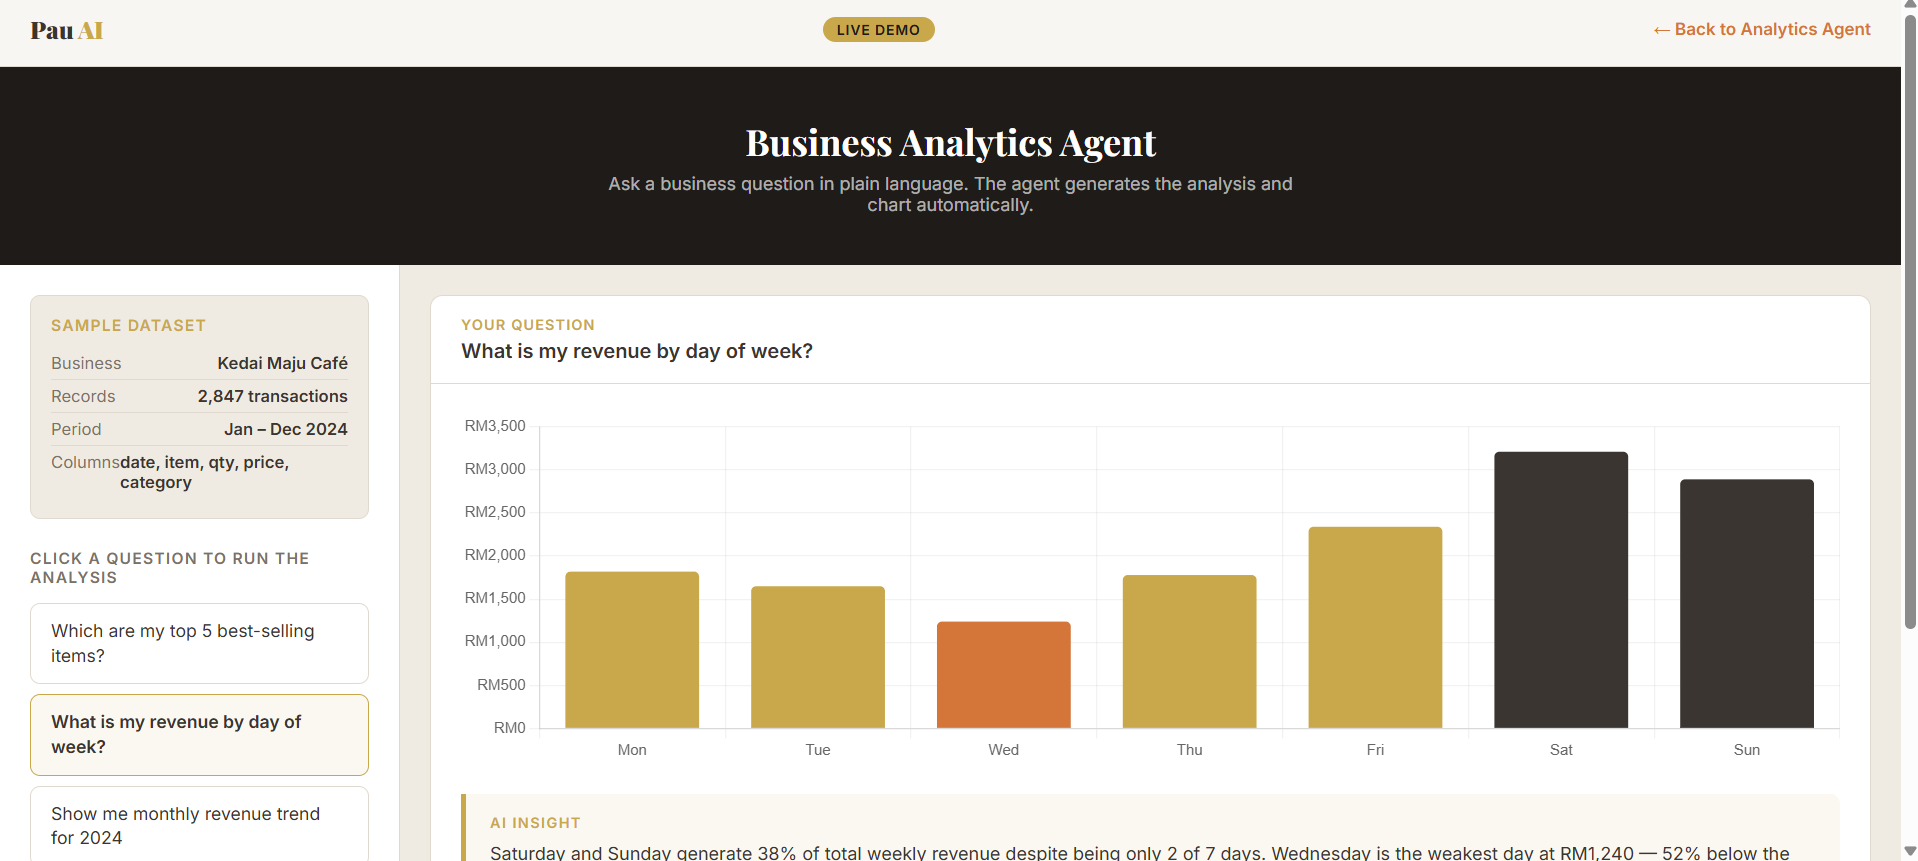Viewport: 1918px width, 861px height.
Task: Click the Tuesday revenue bar
Action: point(817,655)
